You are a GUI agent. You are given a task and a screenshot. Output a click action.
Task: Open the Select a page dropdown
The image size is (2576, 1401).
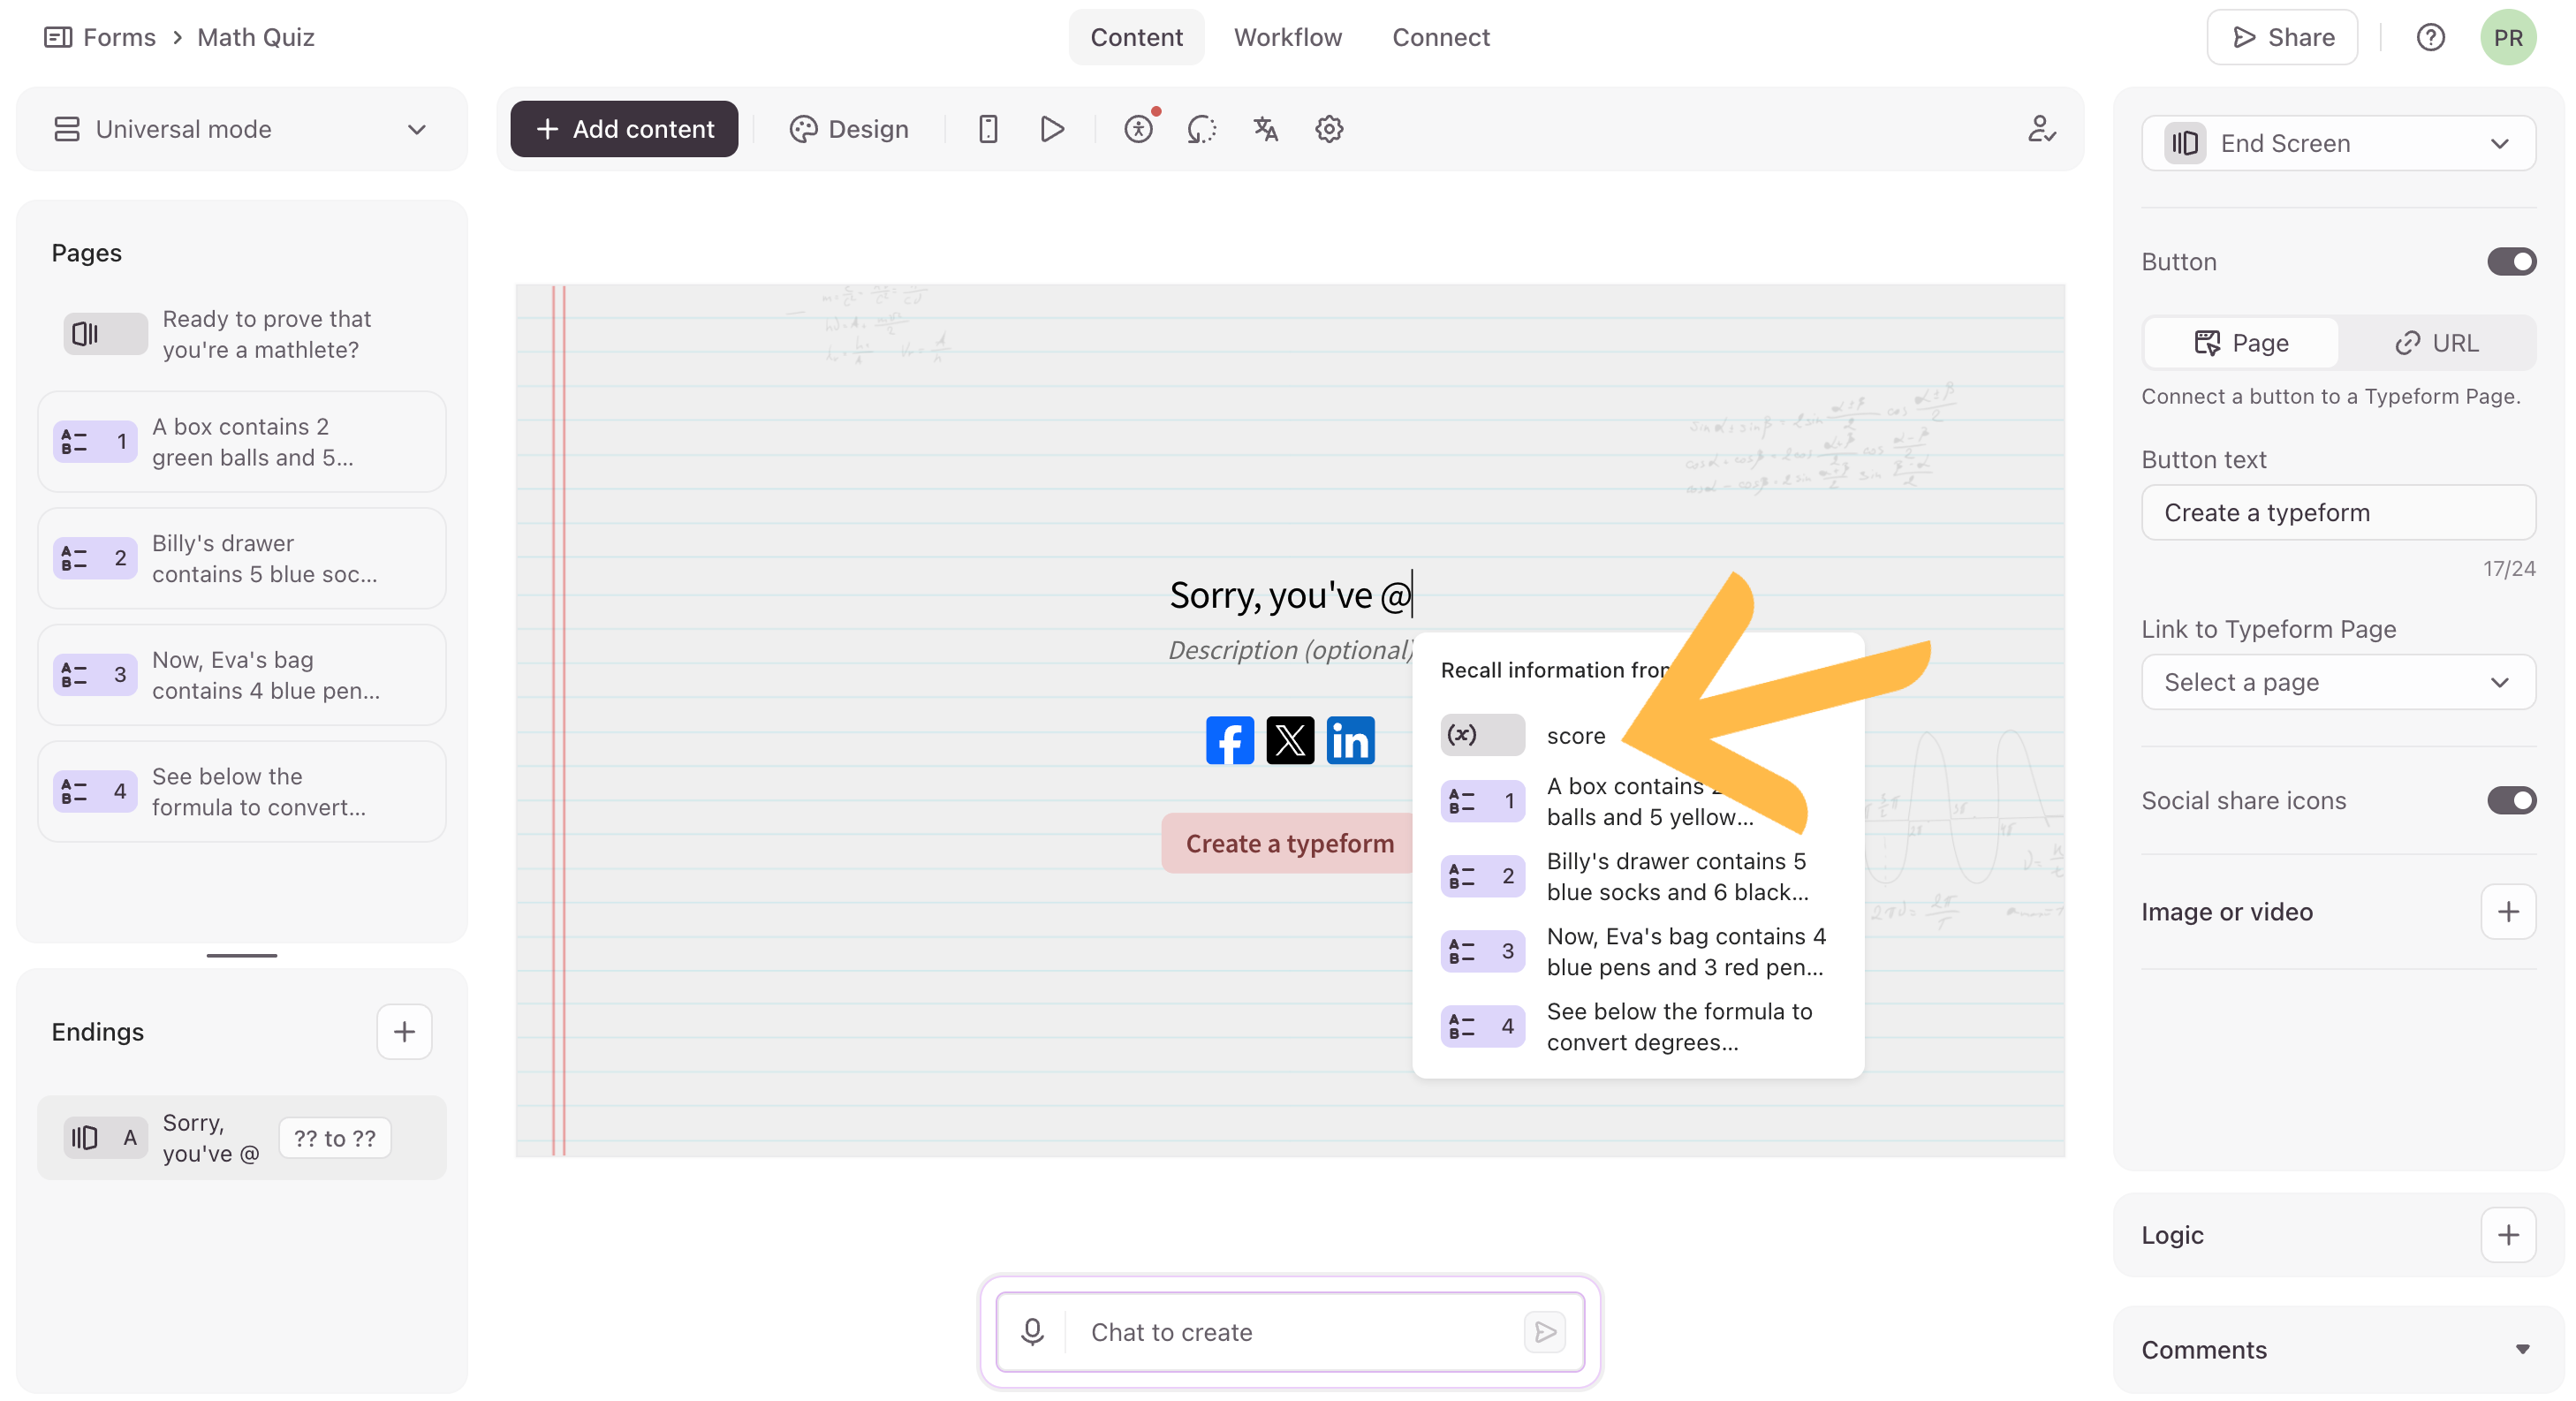tap(2338, 682)
